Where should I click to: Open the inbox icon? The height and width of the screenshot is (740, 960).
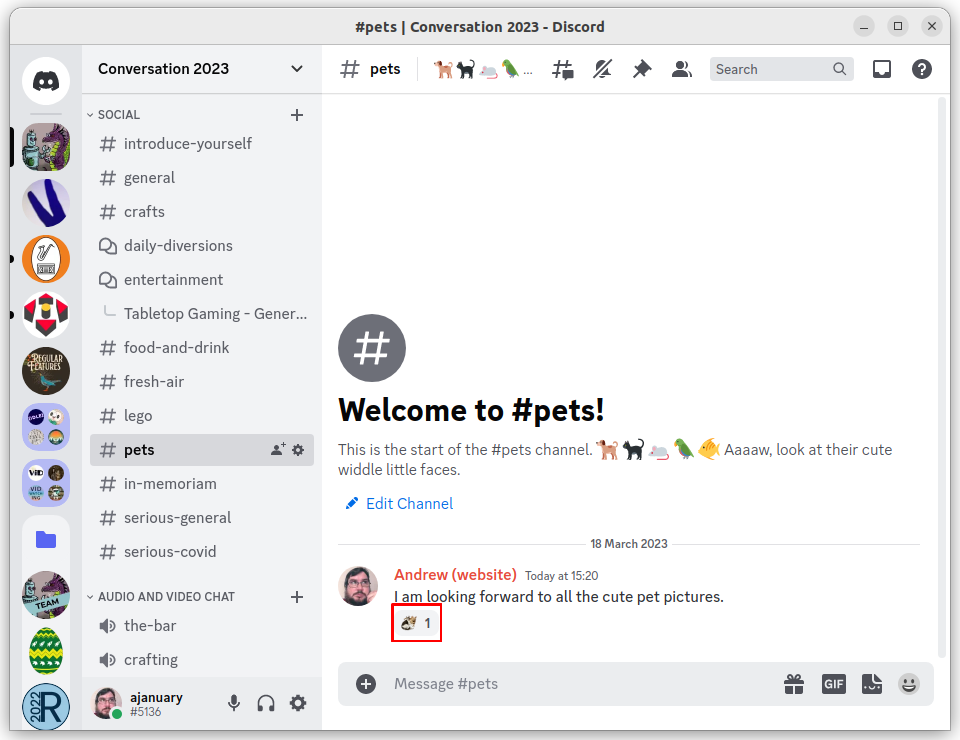tap(882, 69)
